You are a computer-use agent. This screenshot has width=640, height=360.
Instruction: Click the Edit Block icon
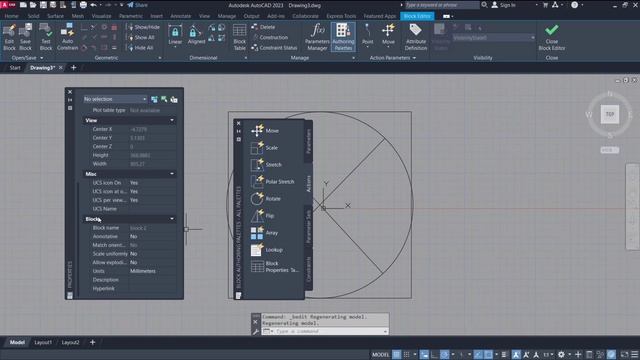pos(9,37)
